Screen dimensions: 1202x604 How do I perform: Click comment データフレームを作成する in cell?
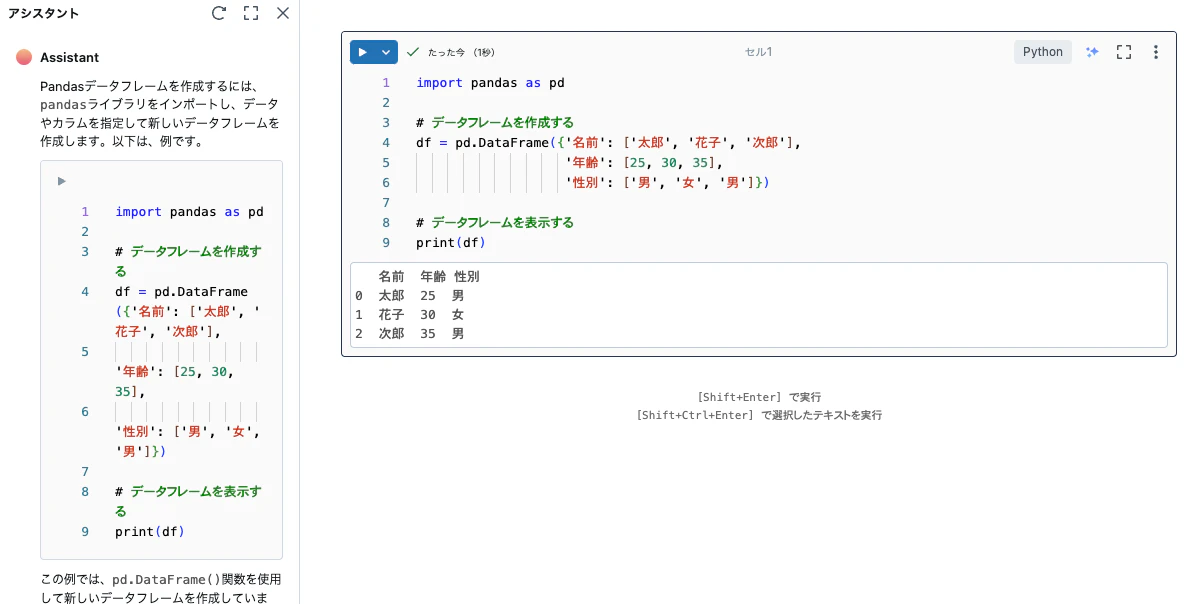click(x=495, y=123)
